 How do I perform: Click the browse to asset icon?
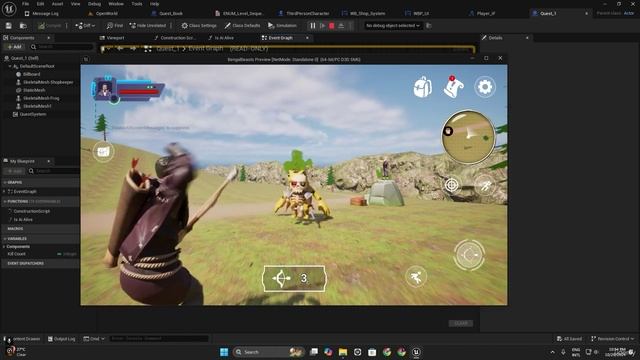pyautogui.click(x=23, y=26)
